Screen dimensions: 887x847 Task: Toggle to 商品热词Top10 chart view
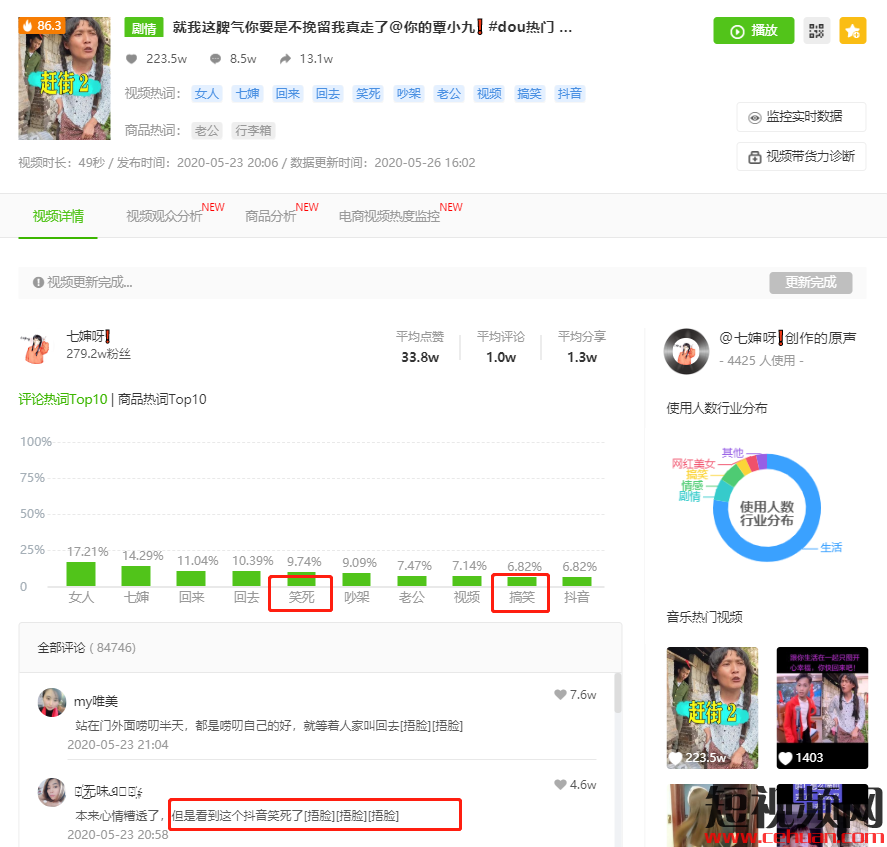tap(162, 399)
